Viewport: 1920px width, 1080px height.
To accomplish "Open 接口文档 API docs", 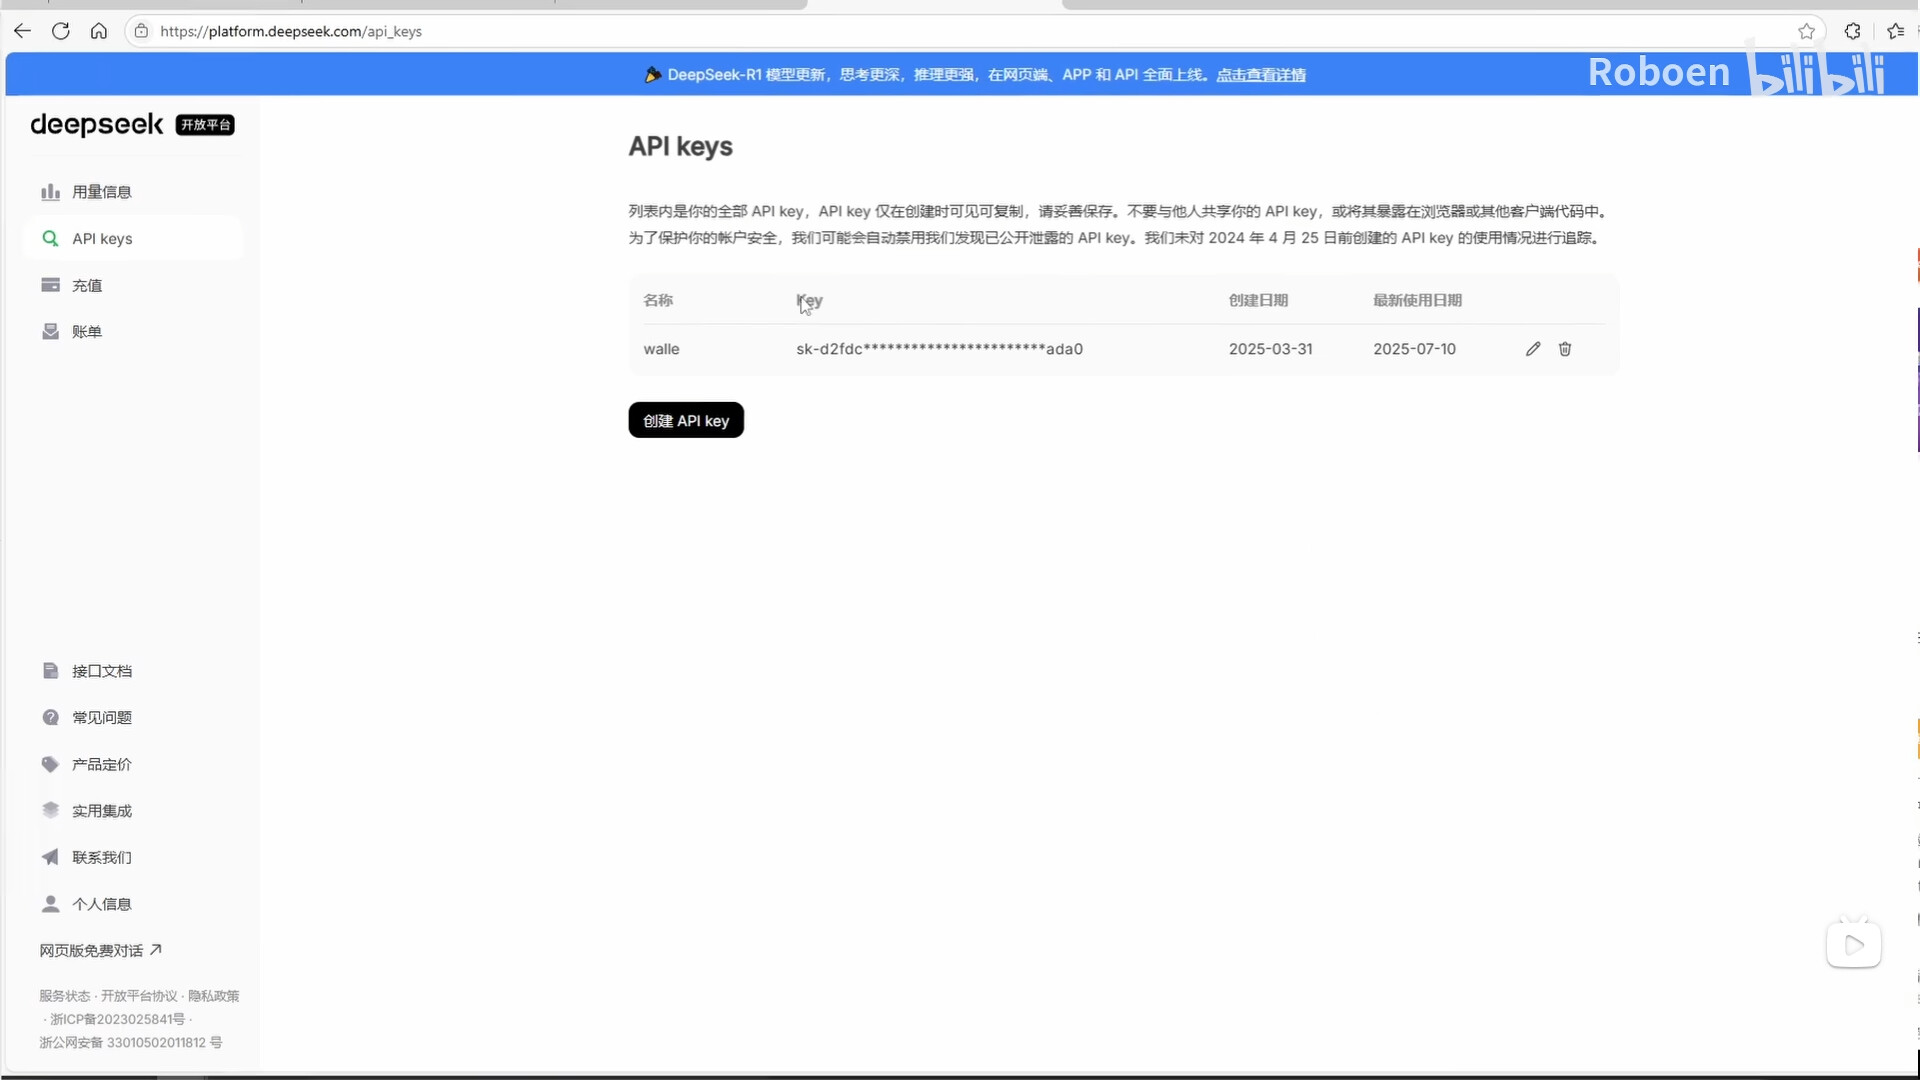I will tap(101, 671).
